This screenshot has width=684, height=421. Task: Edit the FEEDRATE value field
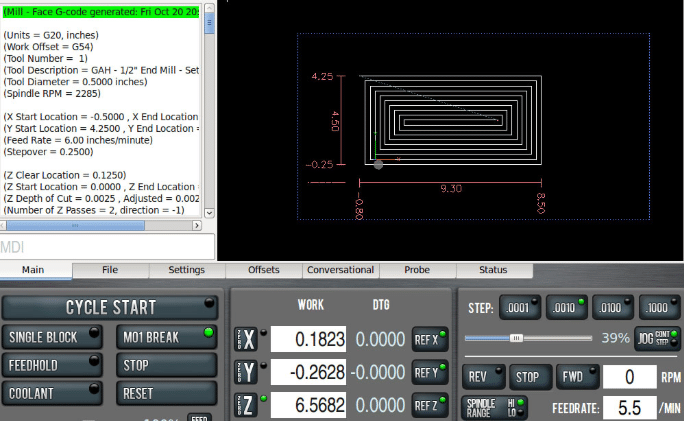pos(629,408)
